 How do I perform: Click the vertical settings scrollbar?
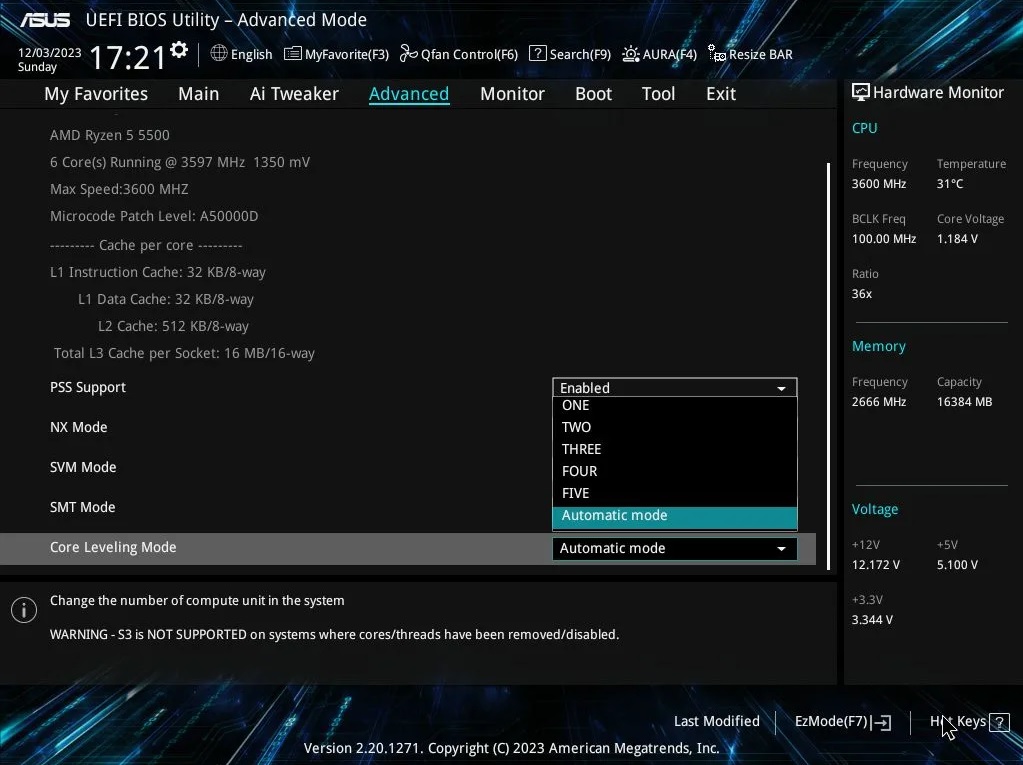pos(829,366)
